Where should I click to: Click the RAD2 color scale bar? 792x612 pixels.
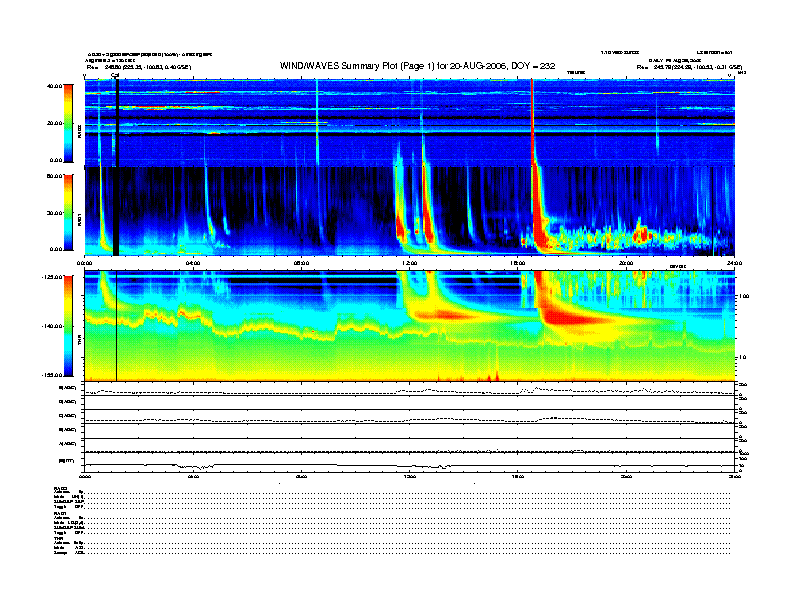[68, 123]
